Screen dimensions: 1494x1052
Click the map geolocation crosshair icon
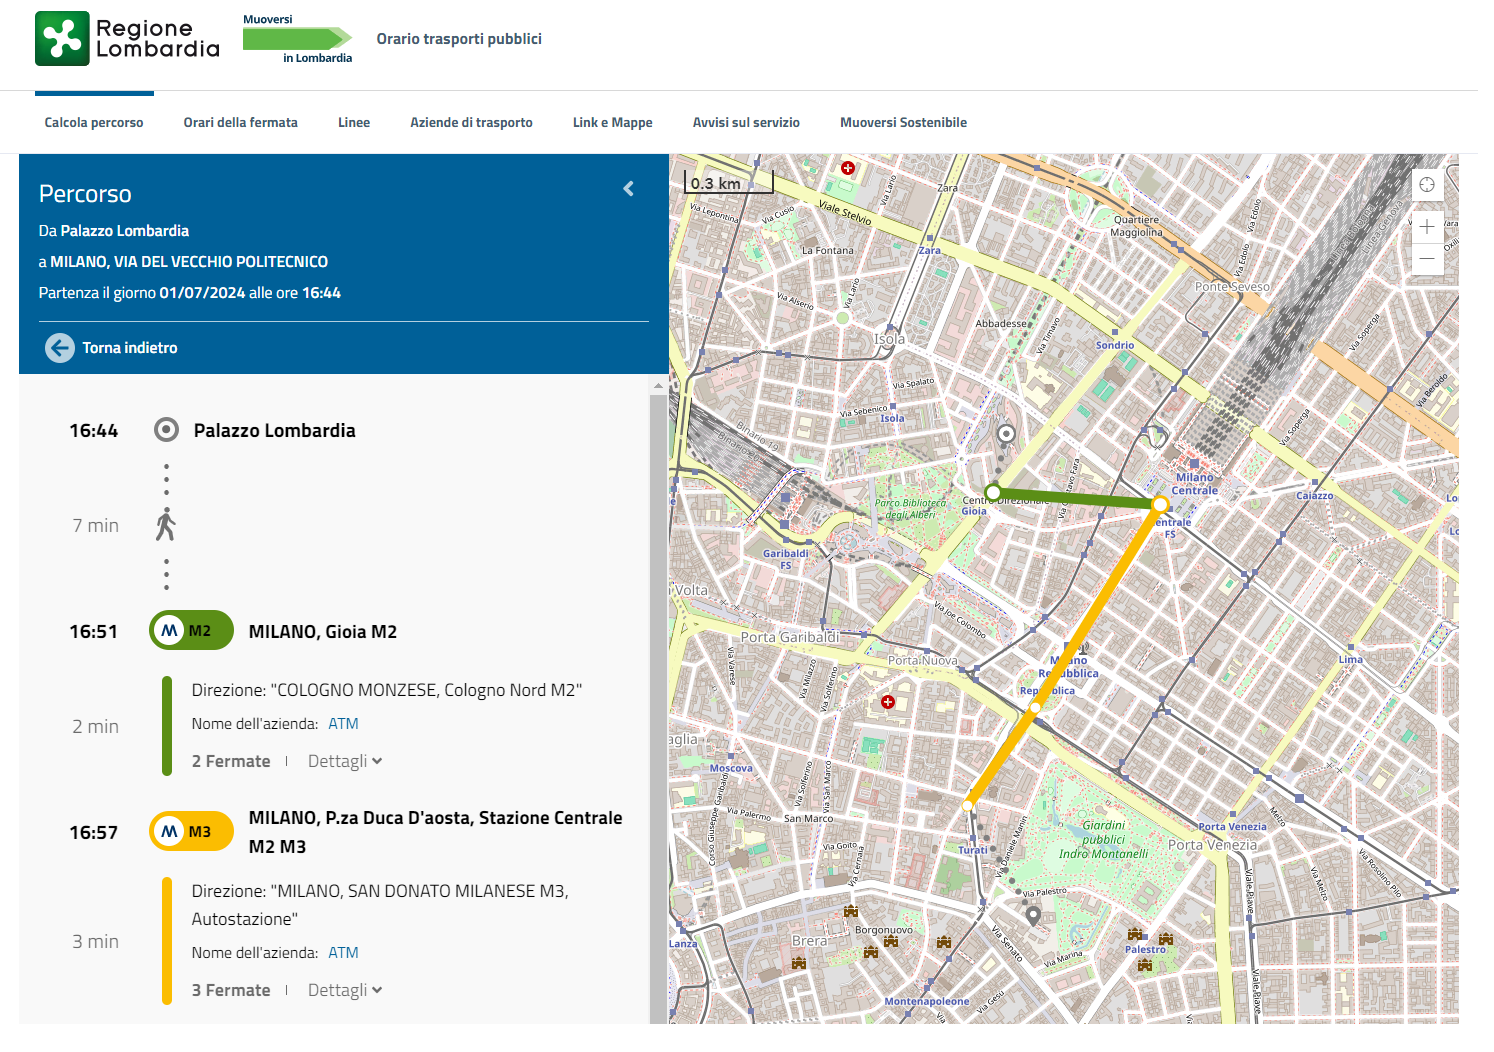pyautogui.click(x=1427, y=185)
